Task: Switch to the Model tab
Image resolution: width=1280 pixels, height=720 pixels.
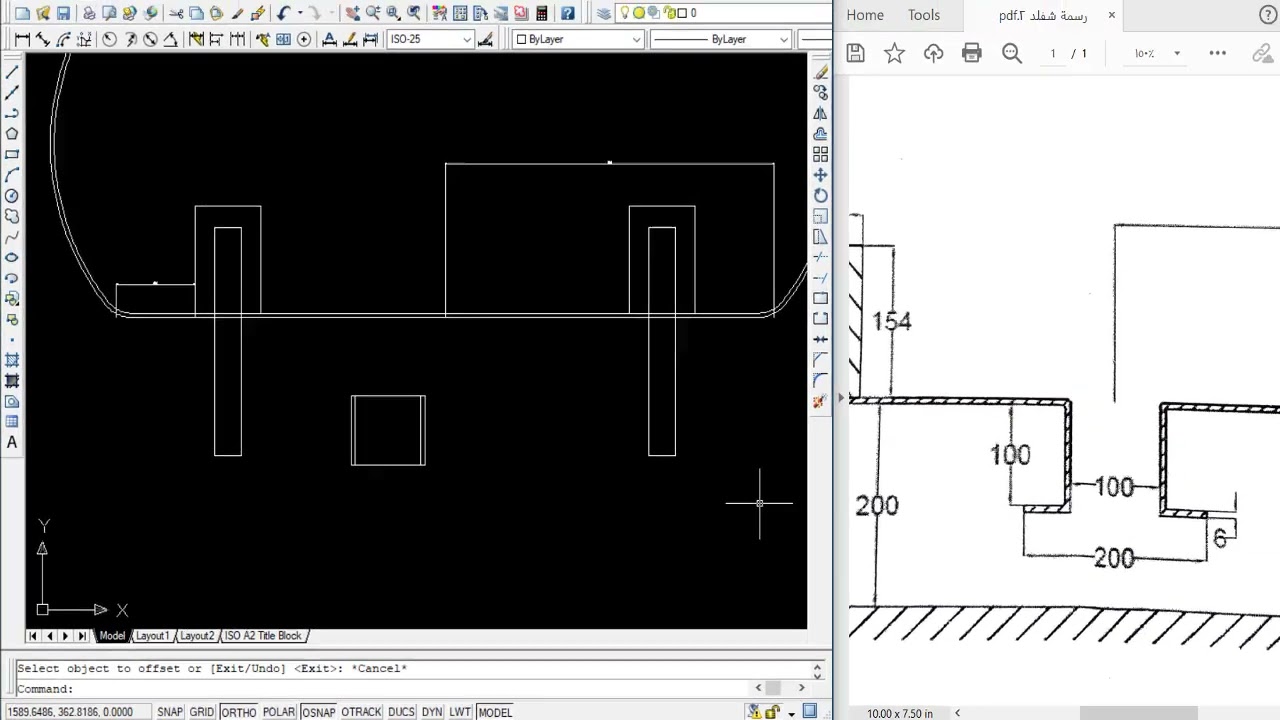Action: [112, 636]
